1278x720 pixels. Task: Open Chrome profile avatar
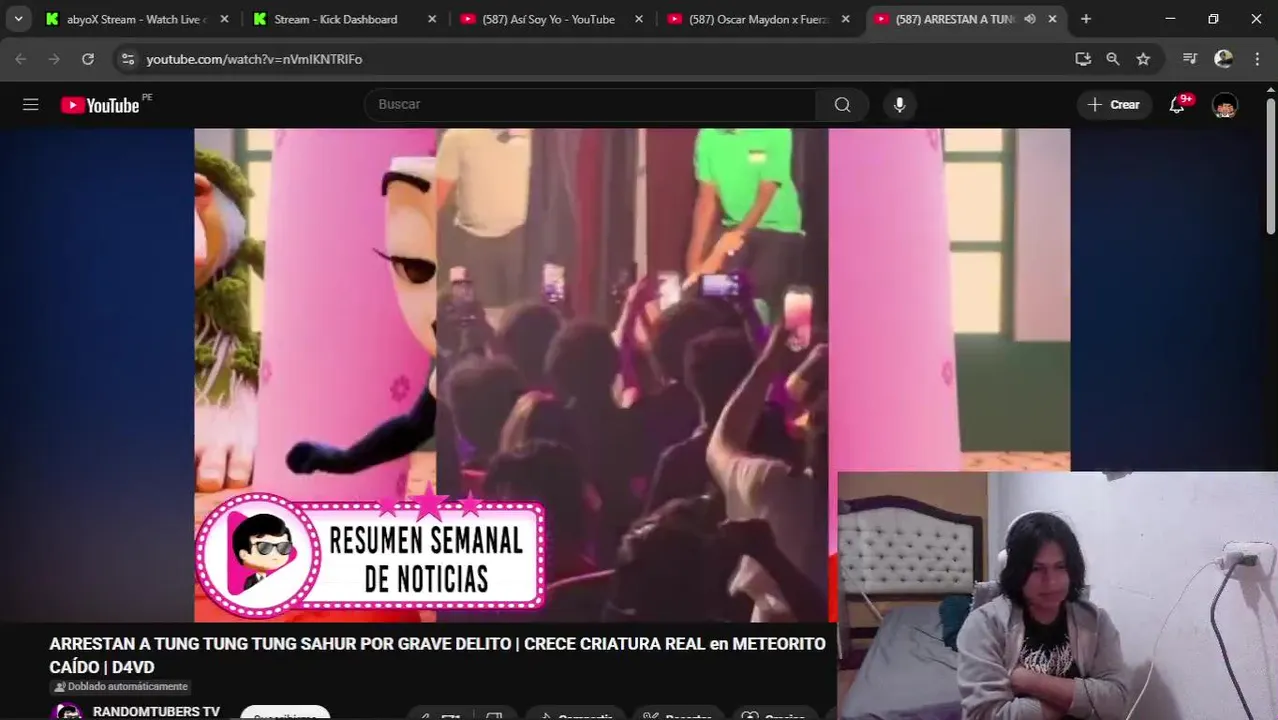1223,59
